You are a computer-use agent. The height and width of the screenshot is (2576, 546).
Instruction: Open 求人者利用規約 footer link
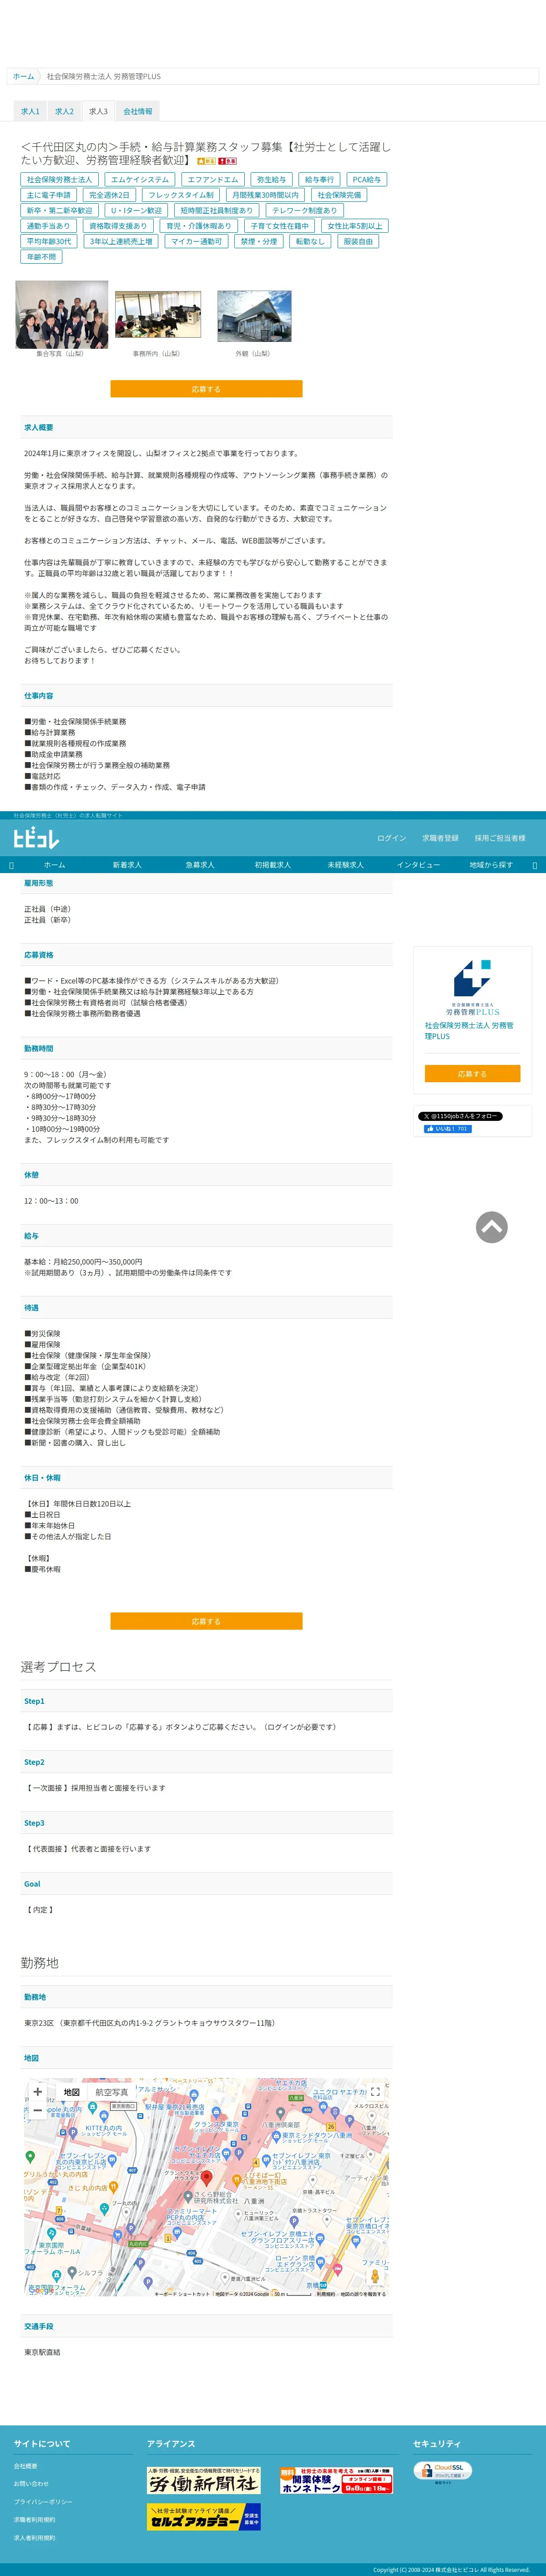(34, 2537)
